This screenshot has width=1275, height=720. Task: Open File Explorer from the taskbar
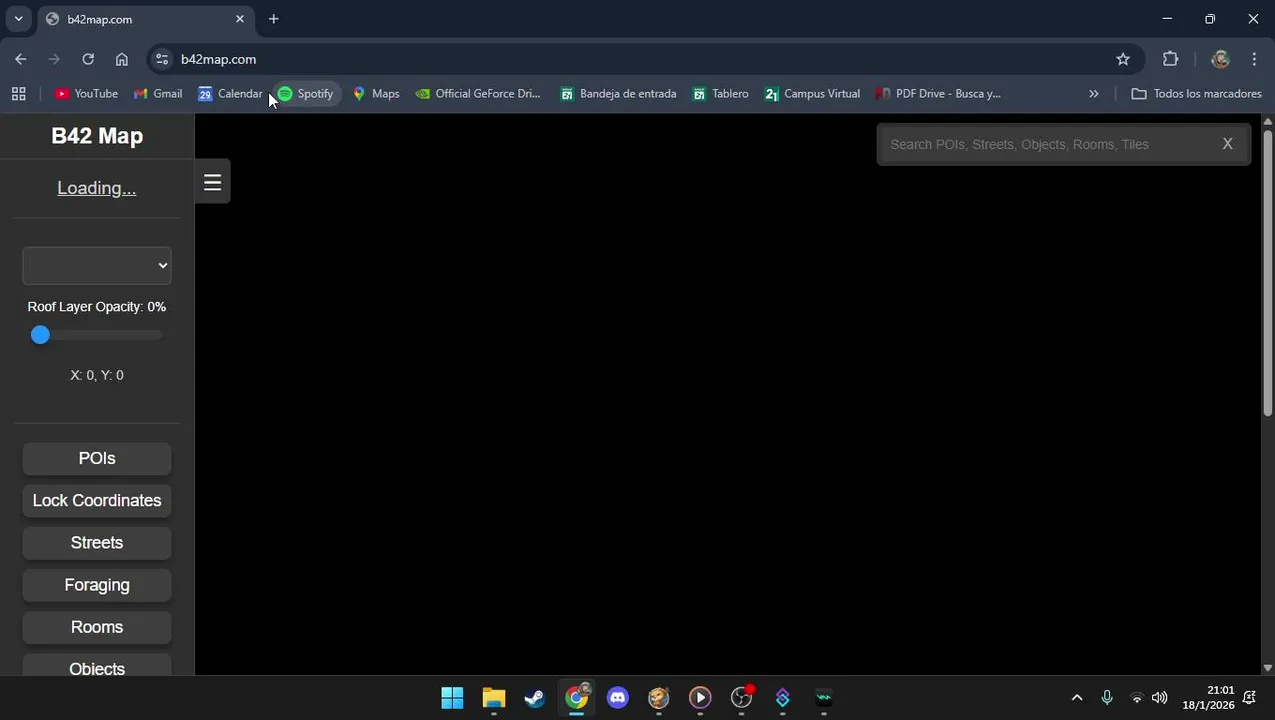point(494,698)
